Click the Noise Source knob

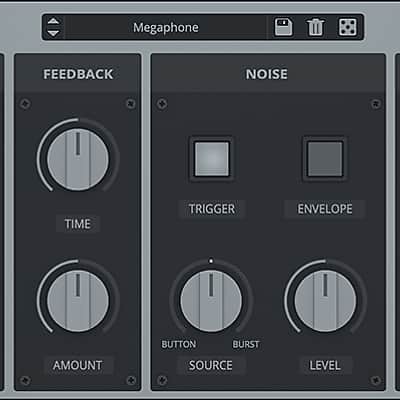click(211, 301)
